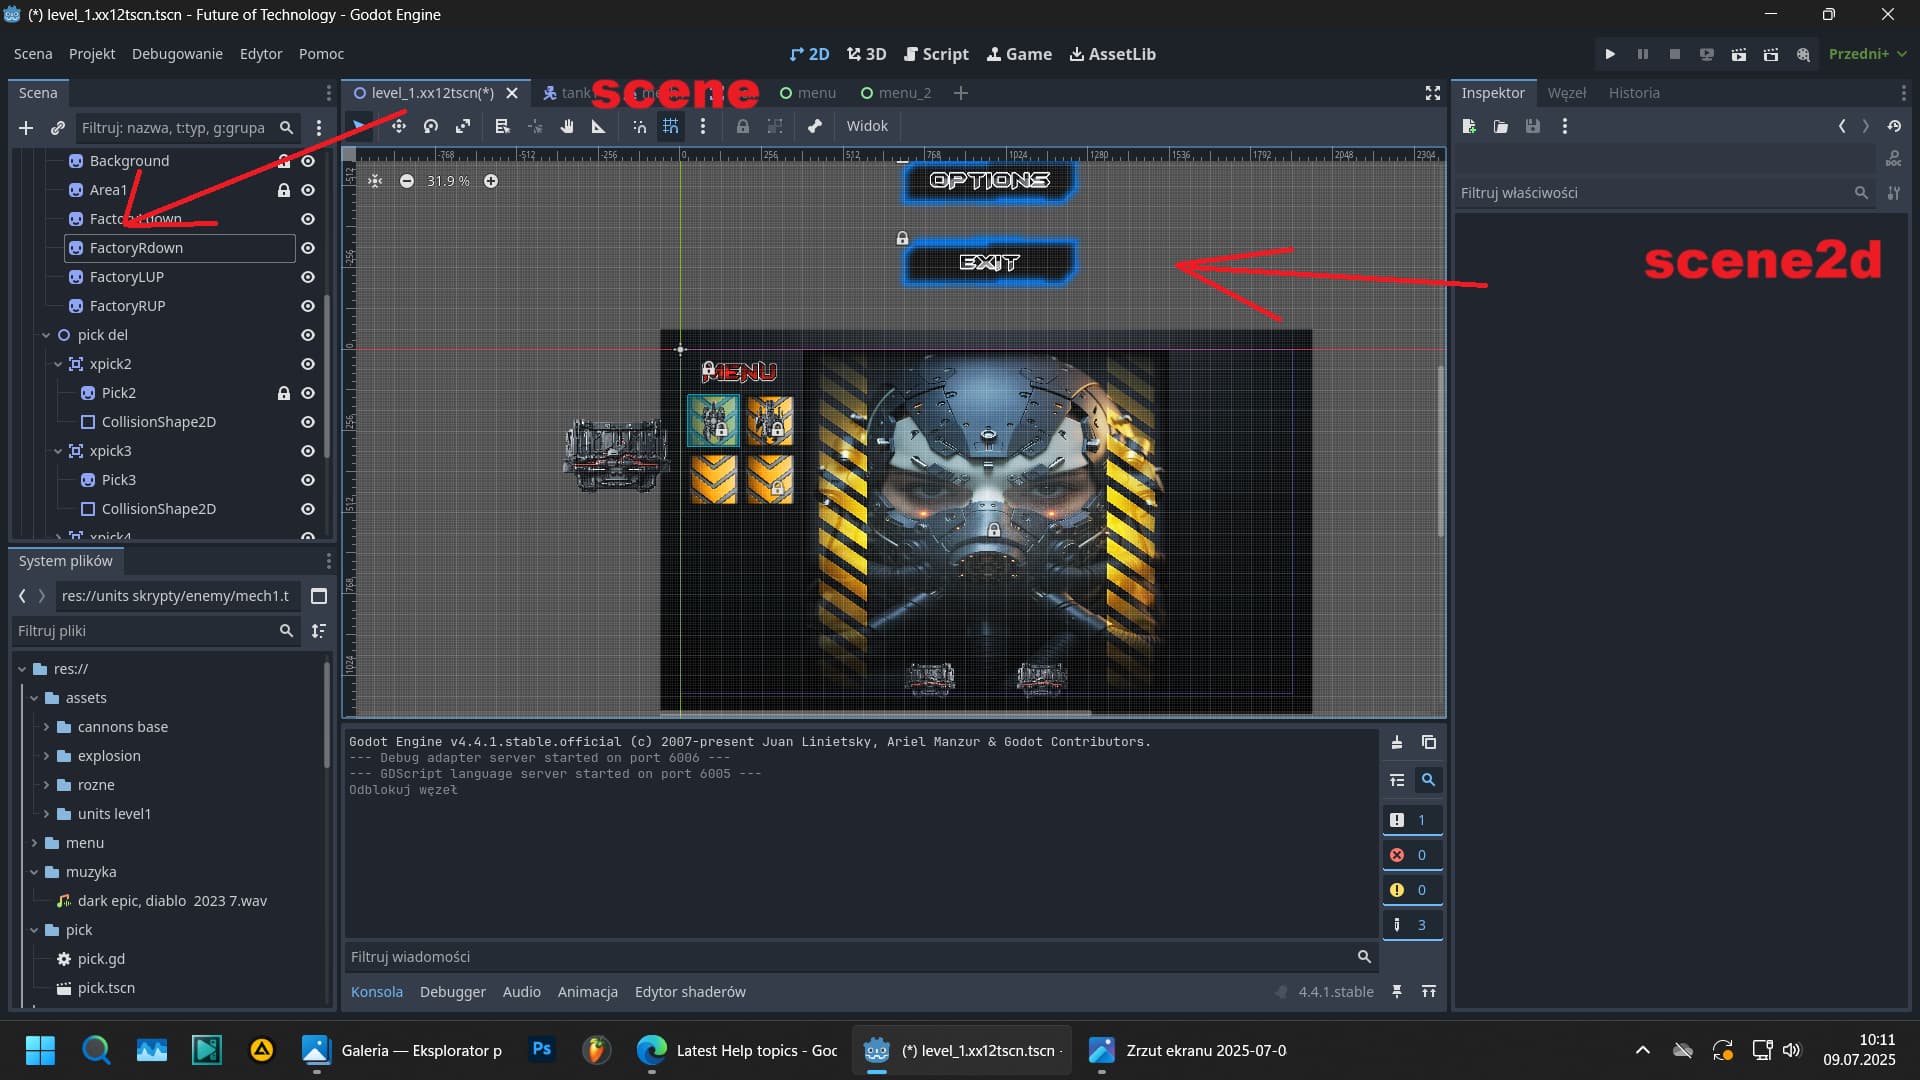The width and height of the screenshot is (1920, 1080).
Task: Save resource icon in Inspector
Action: pyautogui.click(x=1533, y=126)
